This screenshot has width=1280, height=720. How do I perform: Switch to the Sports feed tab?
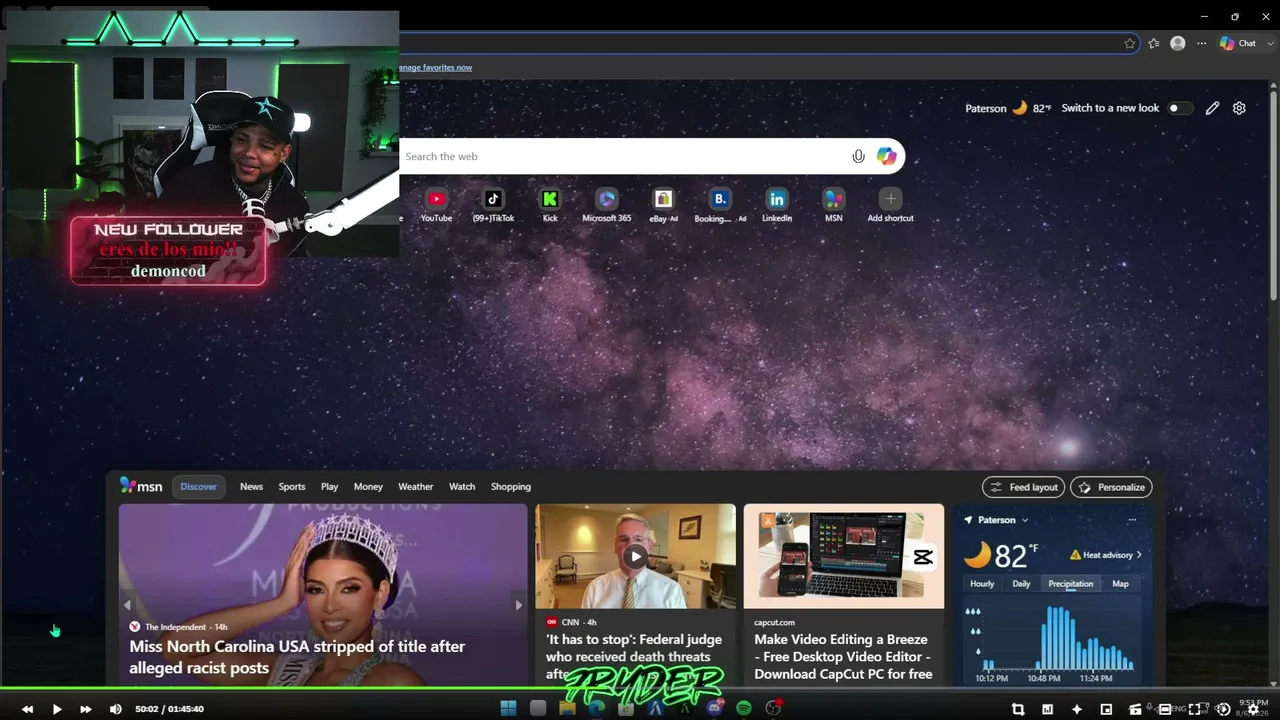[292, 487]
